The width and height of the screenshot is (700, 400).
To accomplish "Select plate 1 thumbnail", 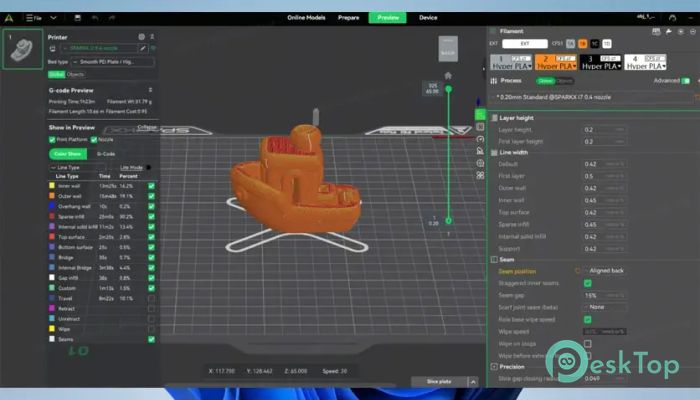I will pyautogui.click(x=23, y=50).
